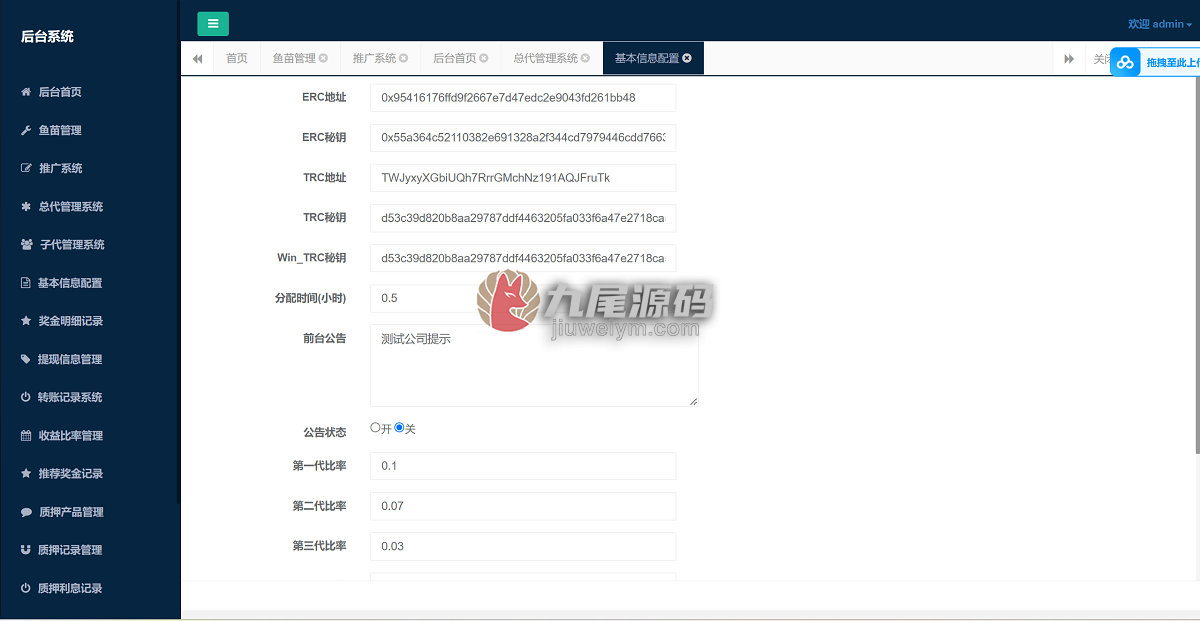The image size is (1200, 621).
Task: Click the asterisk icon beside 总代管理系统
Action: coord(26,206)
